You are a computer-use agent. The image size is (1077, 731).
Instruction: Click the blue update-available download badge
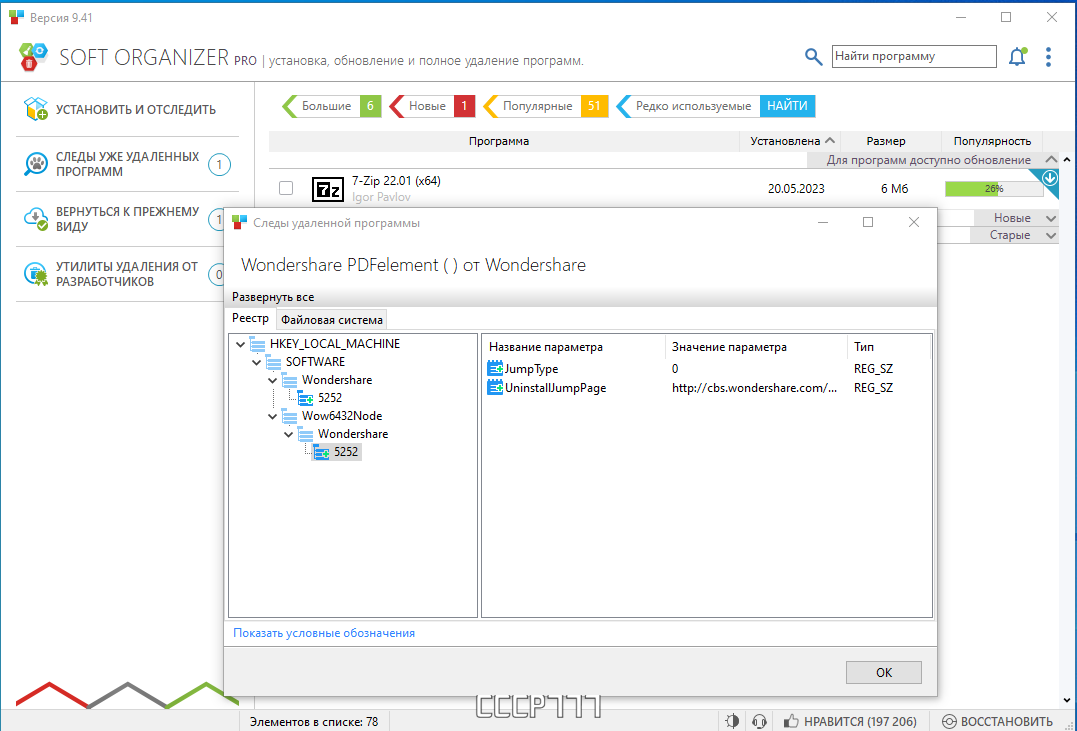(1050, 179)
